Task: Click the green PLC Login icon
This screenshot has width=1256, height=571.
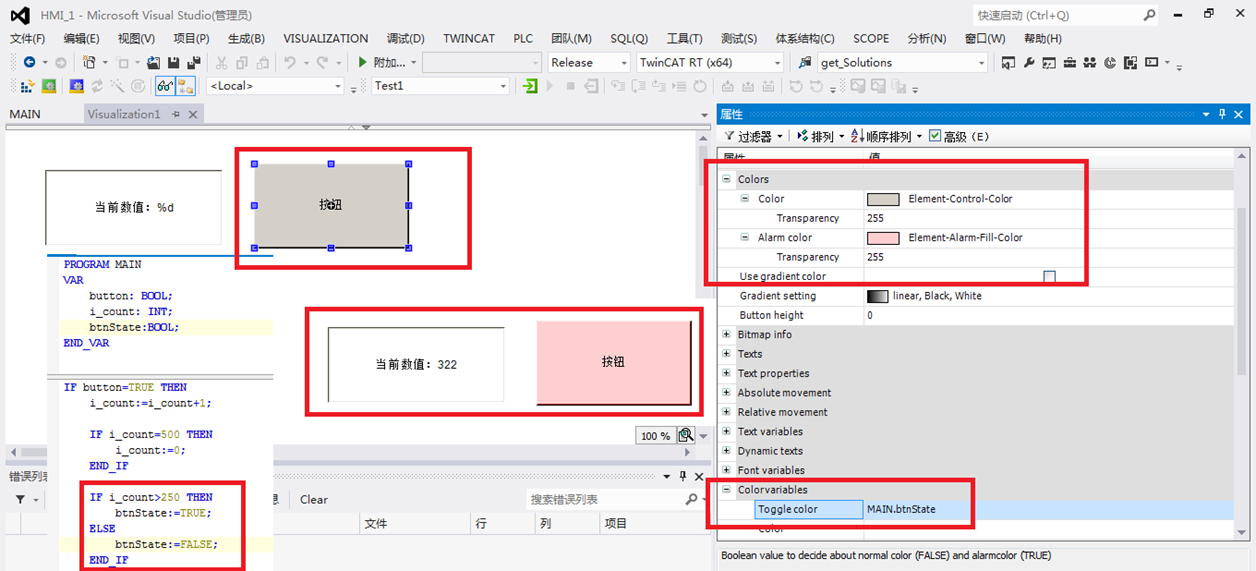Action: [x=530, y=86]
